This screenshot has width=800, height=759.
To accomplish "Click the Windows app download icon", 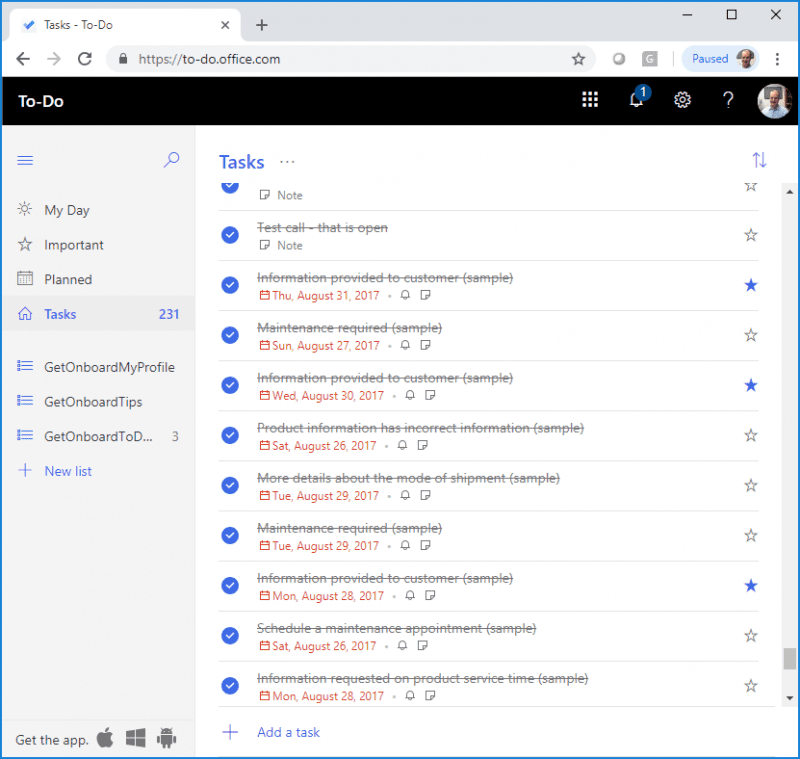I will tap(135, 739).
